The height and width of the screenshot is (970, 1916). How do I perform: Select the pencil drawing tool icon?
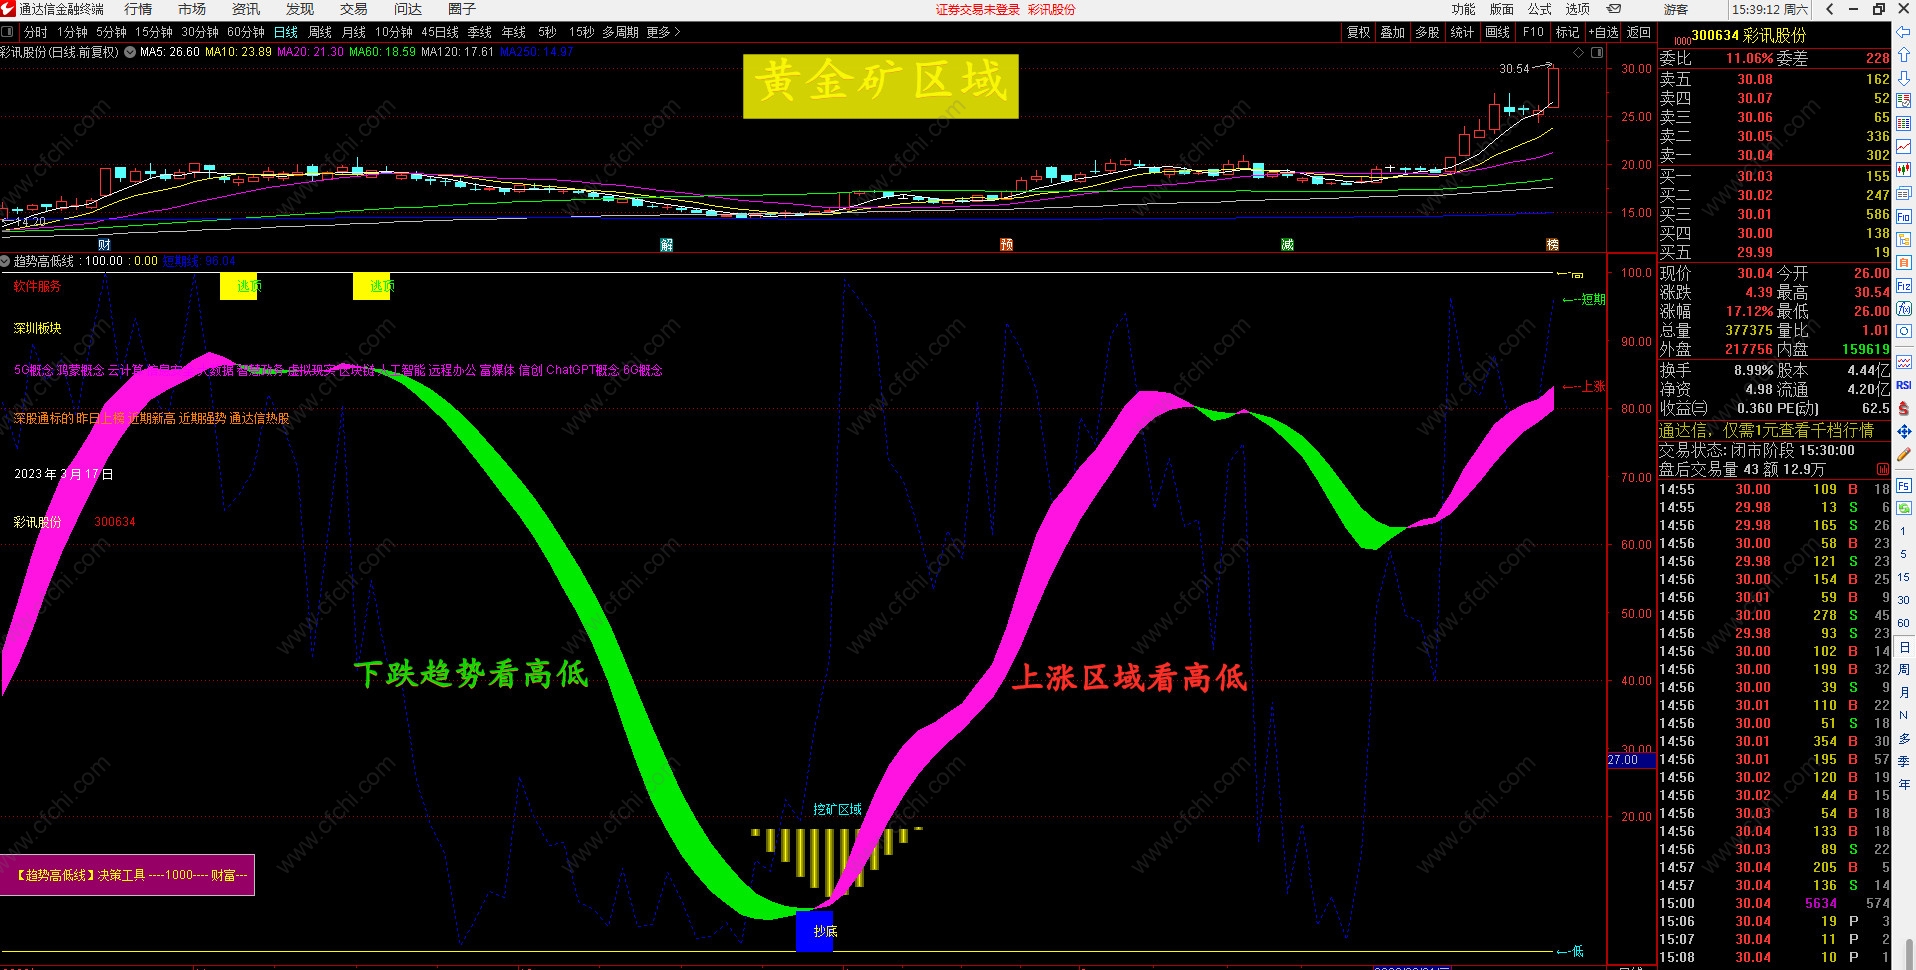(1904, 455)
